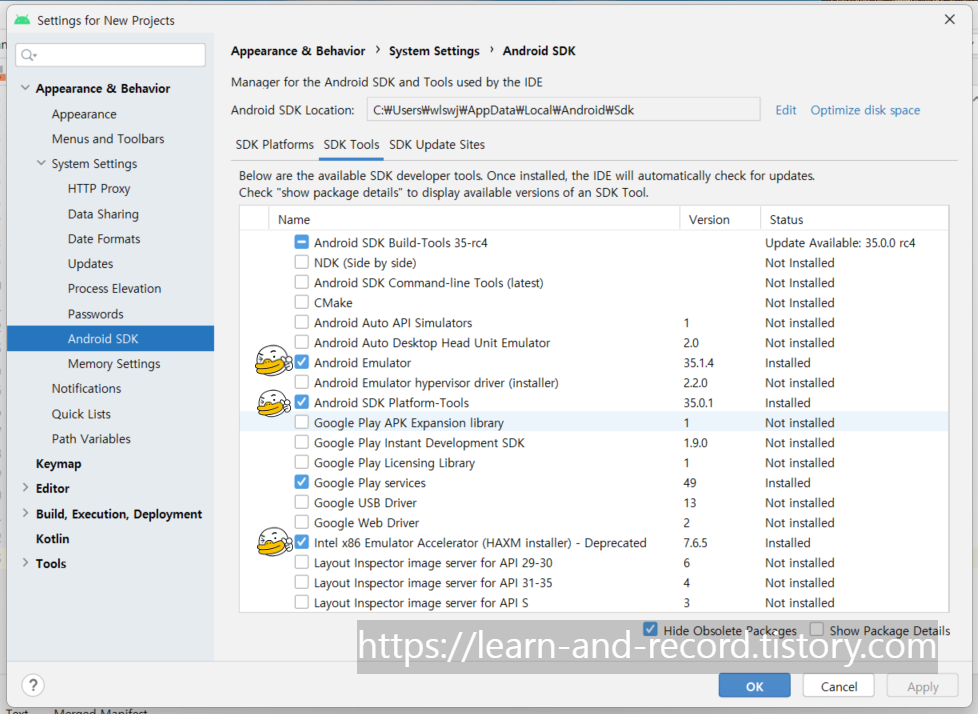The width and height of the screenshot is (978, 714).
Task: Select Path Variables
Action: pyautogui.click(x=91, y=439)
